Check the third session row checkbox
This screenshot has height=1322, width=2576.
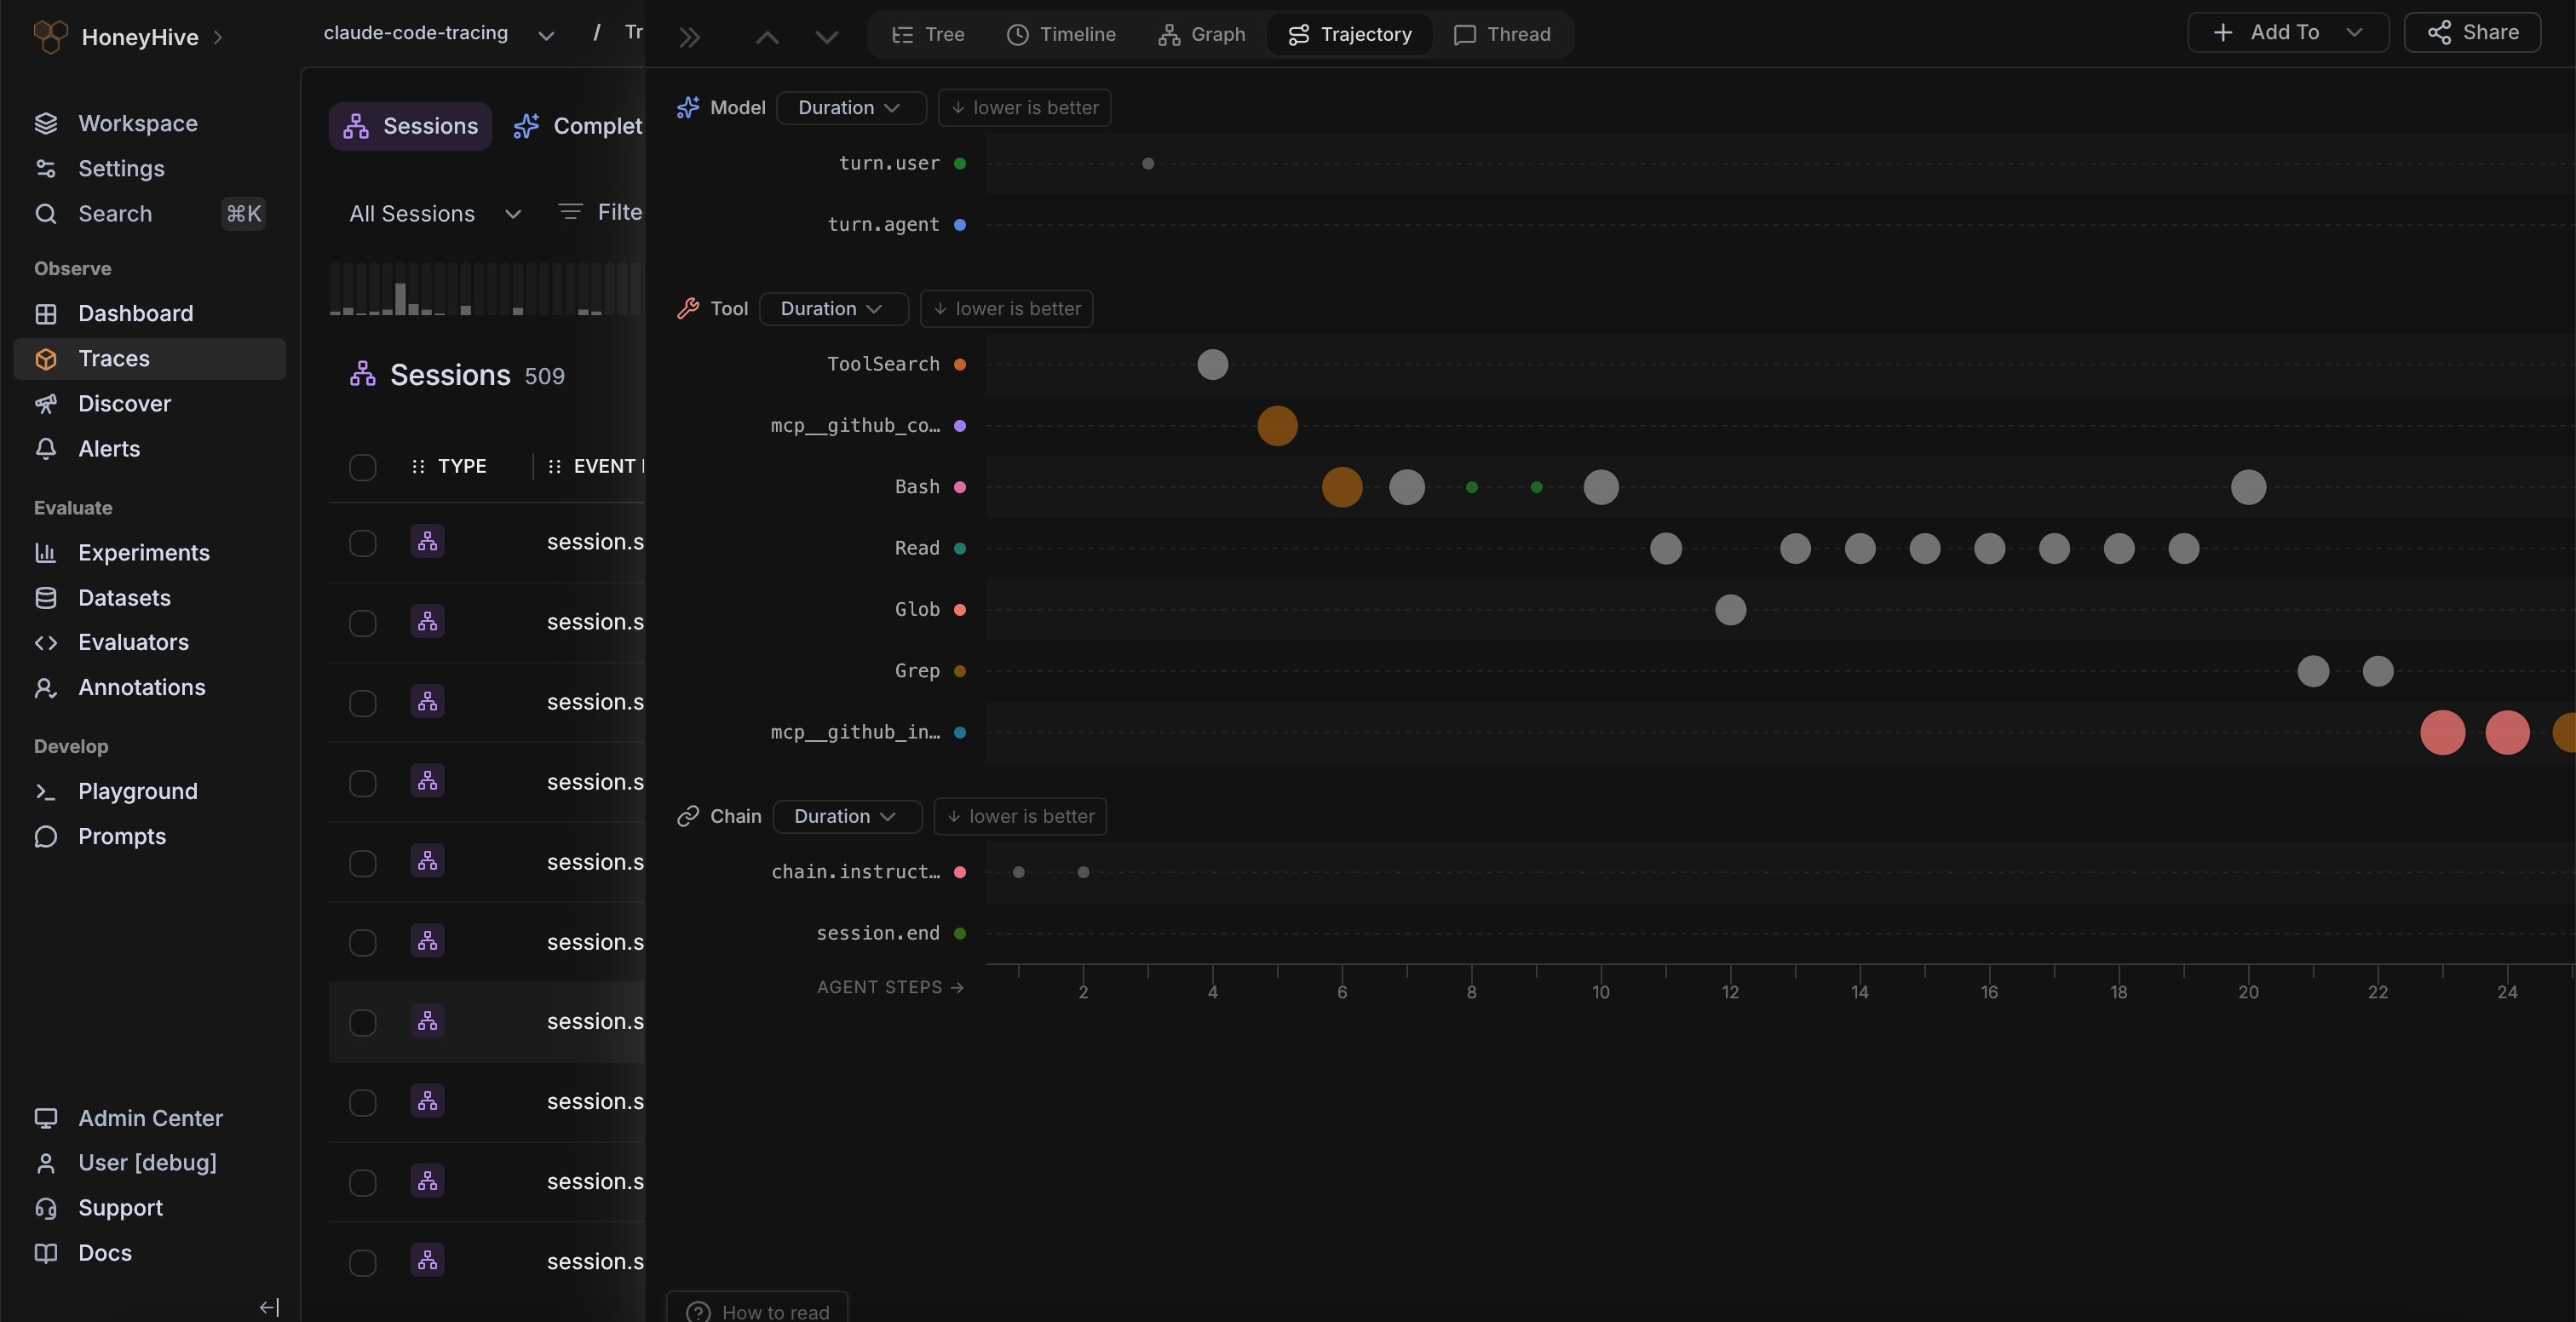pos(363,703)
